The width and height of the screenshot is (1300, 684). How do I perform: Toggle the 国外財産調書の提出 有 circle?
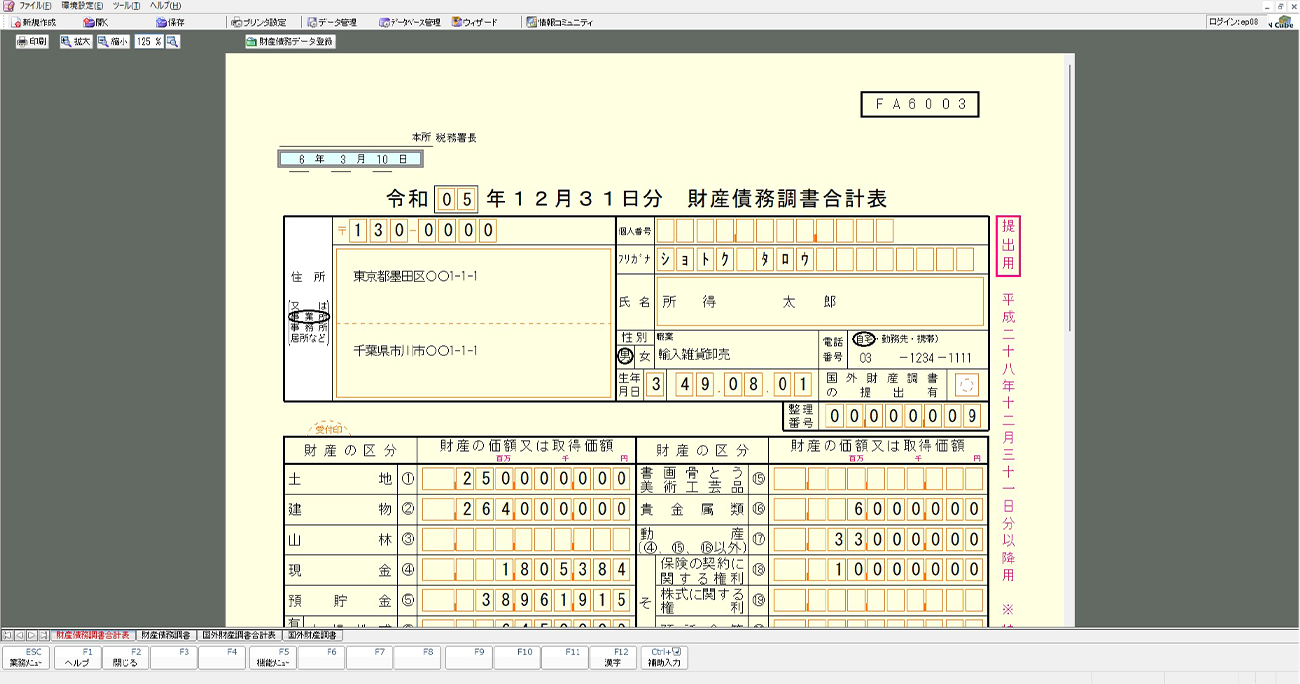966,385
